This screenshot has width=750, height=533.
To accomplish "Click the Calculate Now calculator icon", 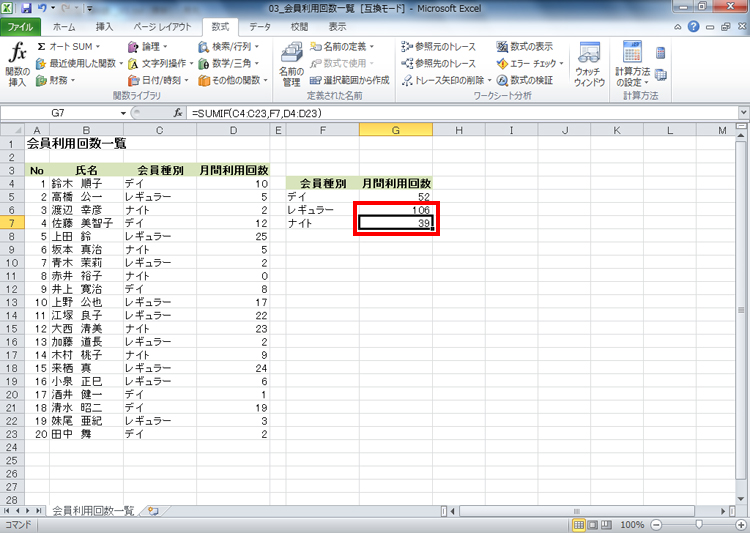I will coord(661,52).
